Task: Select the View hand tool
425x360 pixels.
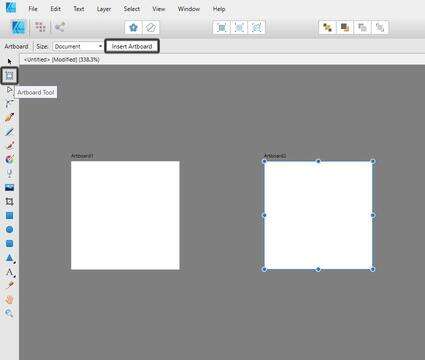Action: coord(9,299)
